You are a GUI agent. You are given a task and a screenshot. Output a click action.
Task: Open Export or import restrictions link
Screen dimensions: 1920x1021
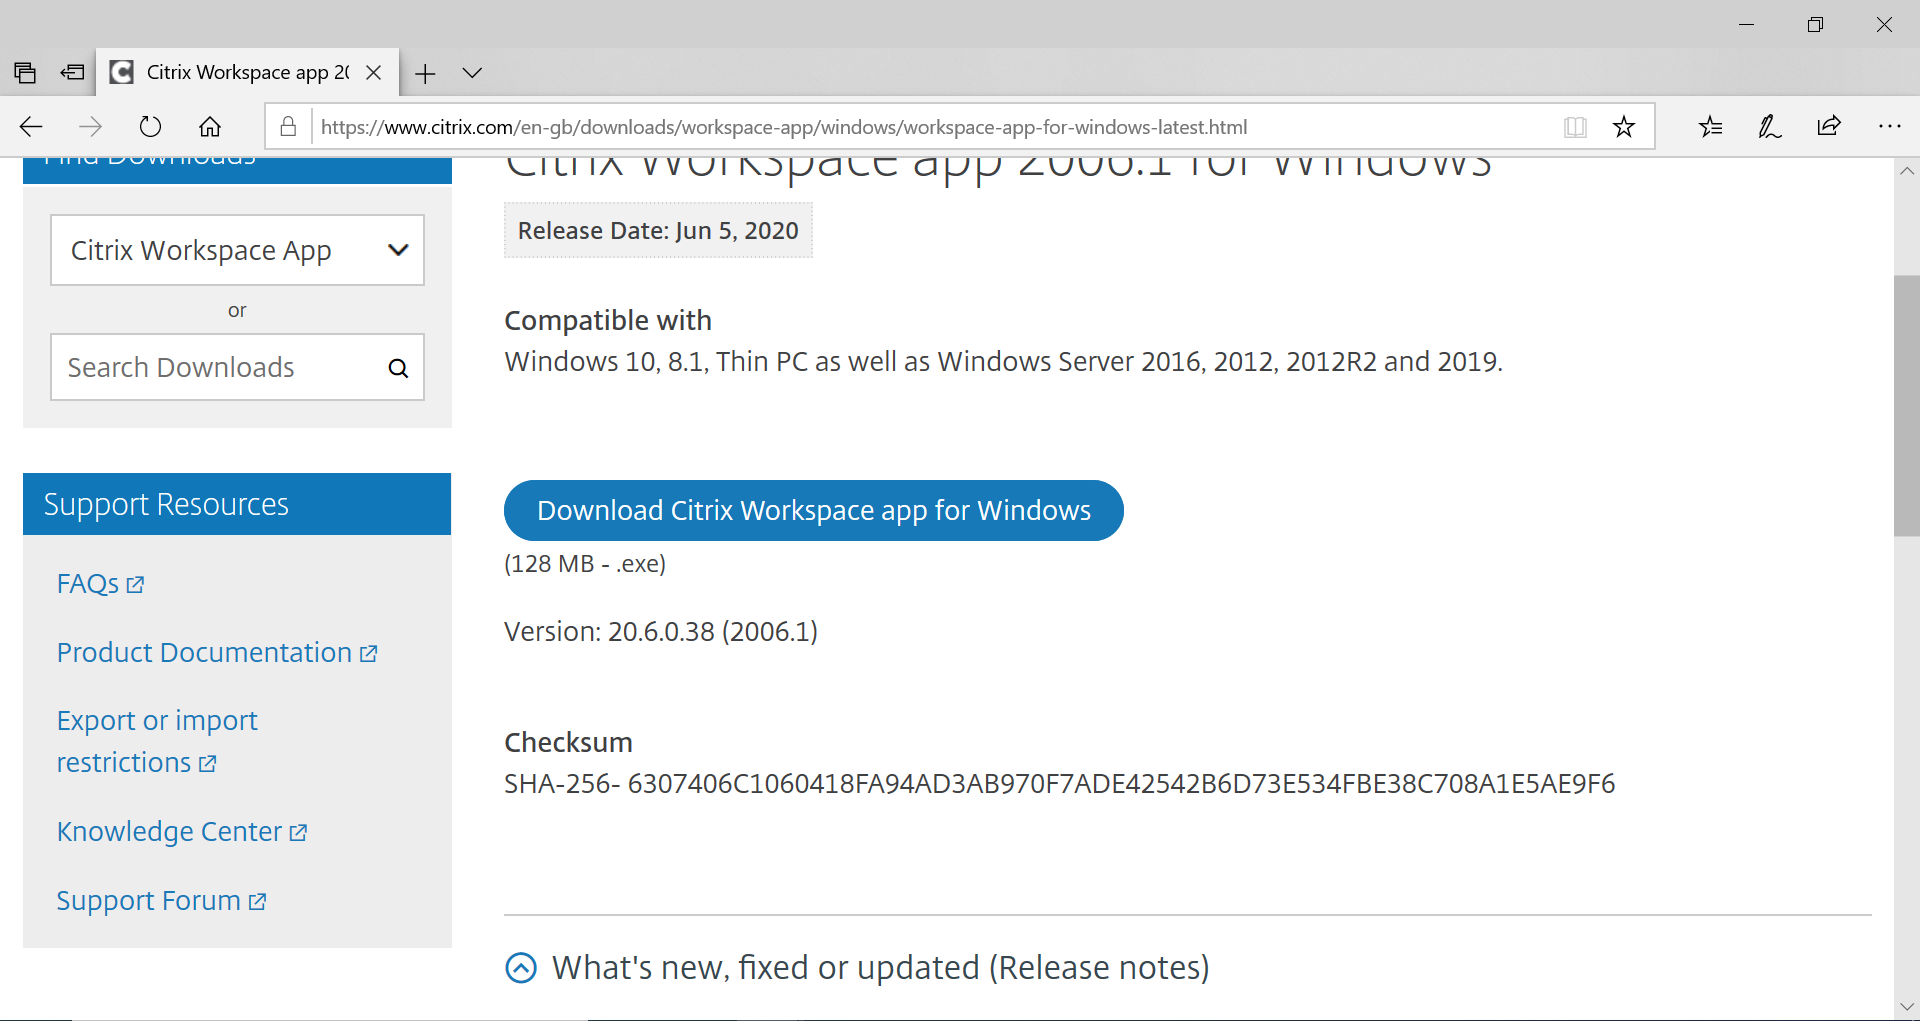point(157,742)
